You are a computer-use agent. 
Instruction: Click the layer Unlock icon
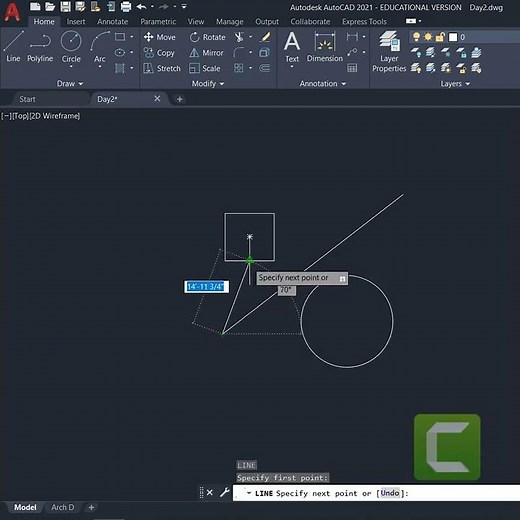point(461,68)
